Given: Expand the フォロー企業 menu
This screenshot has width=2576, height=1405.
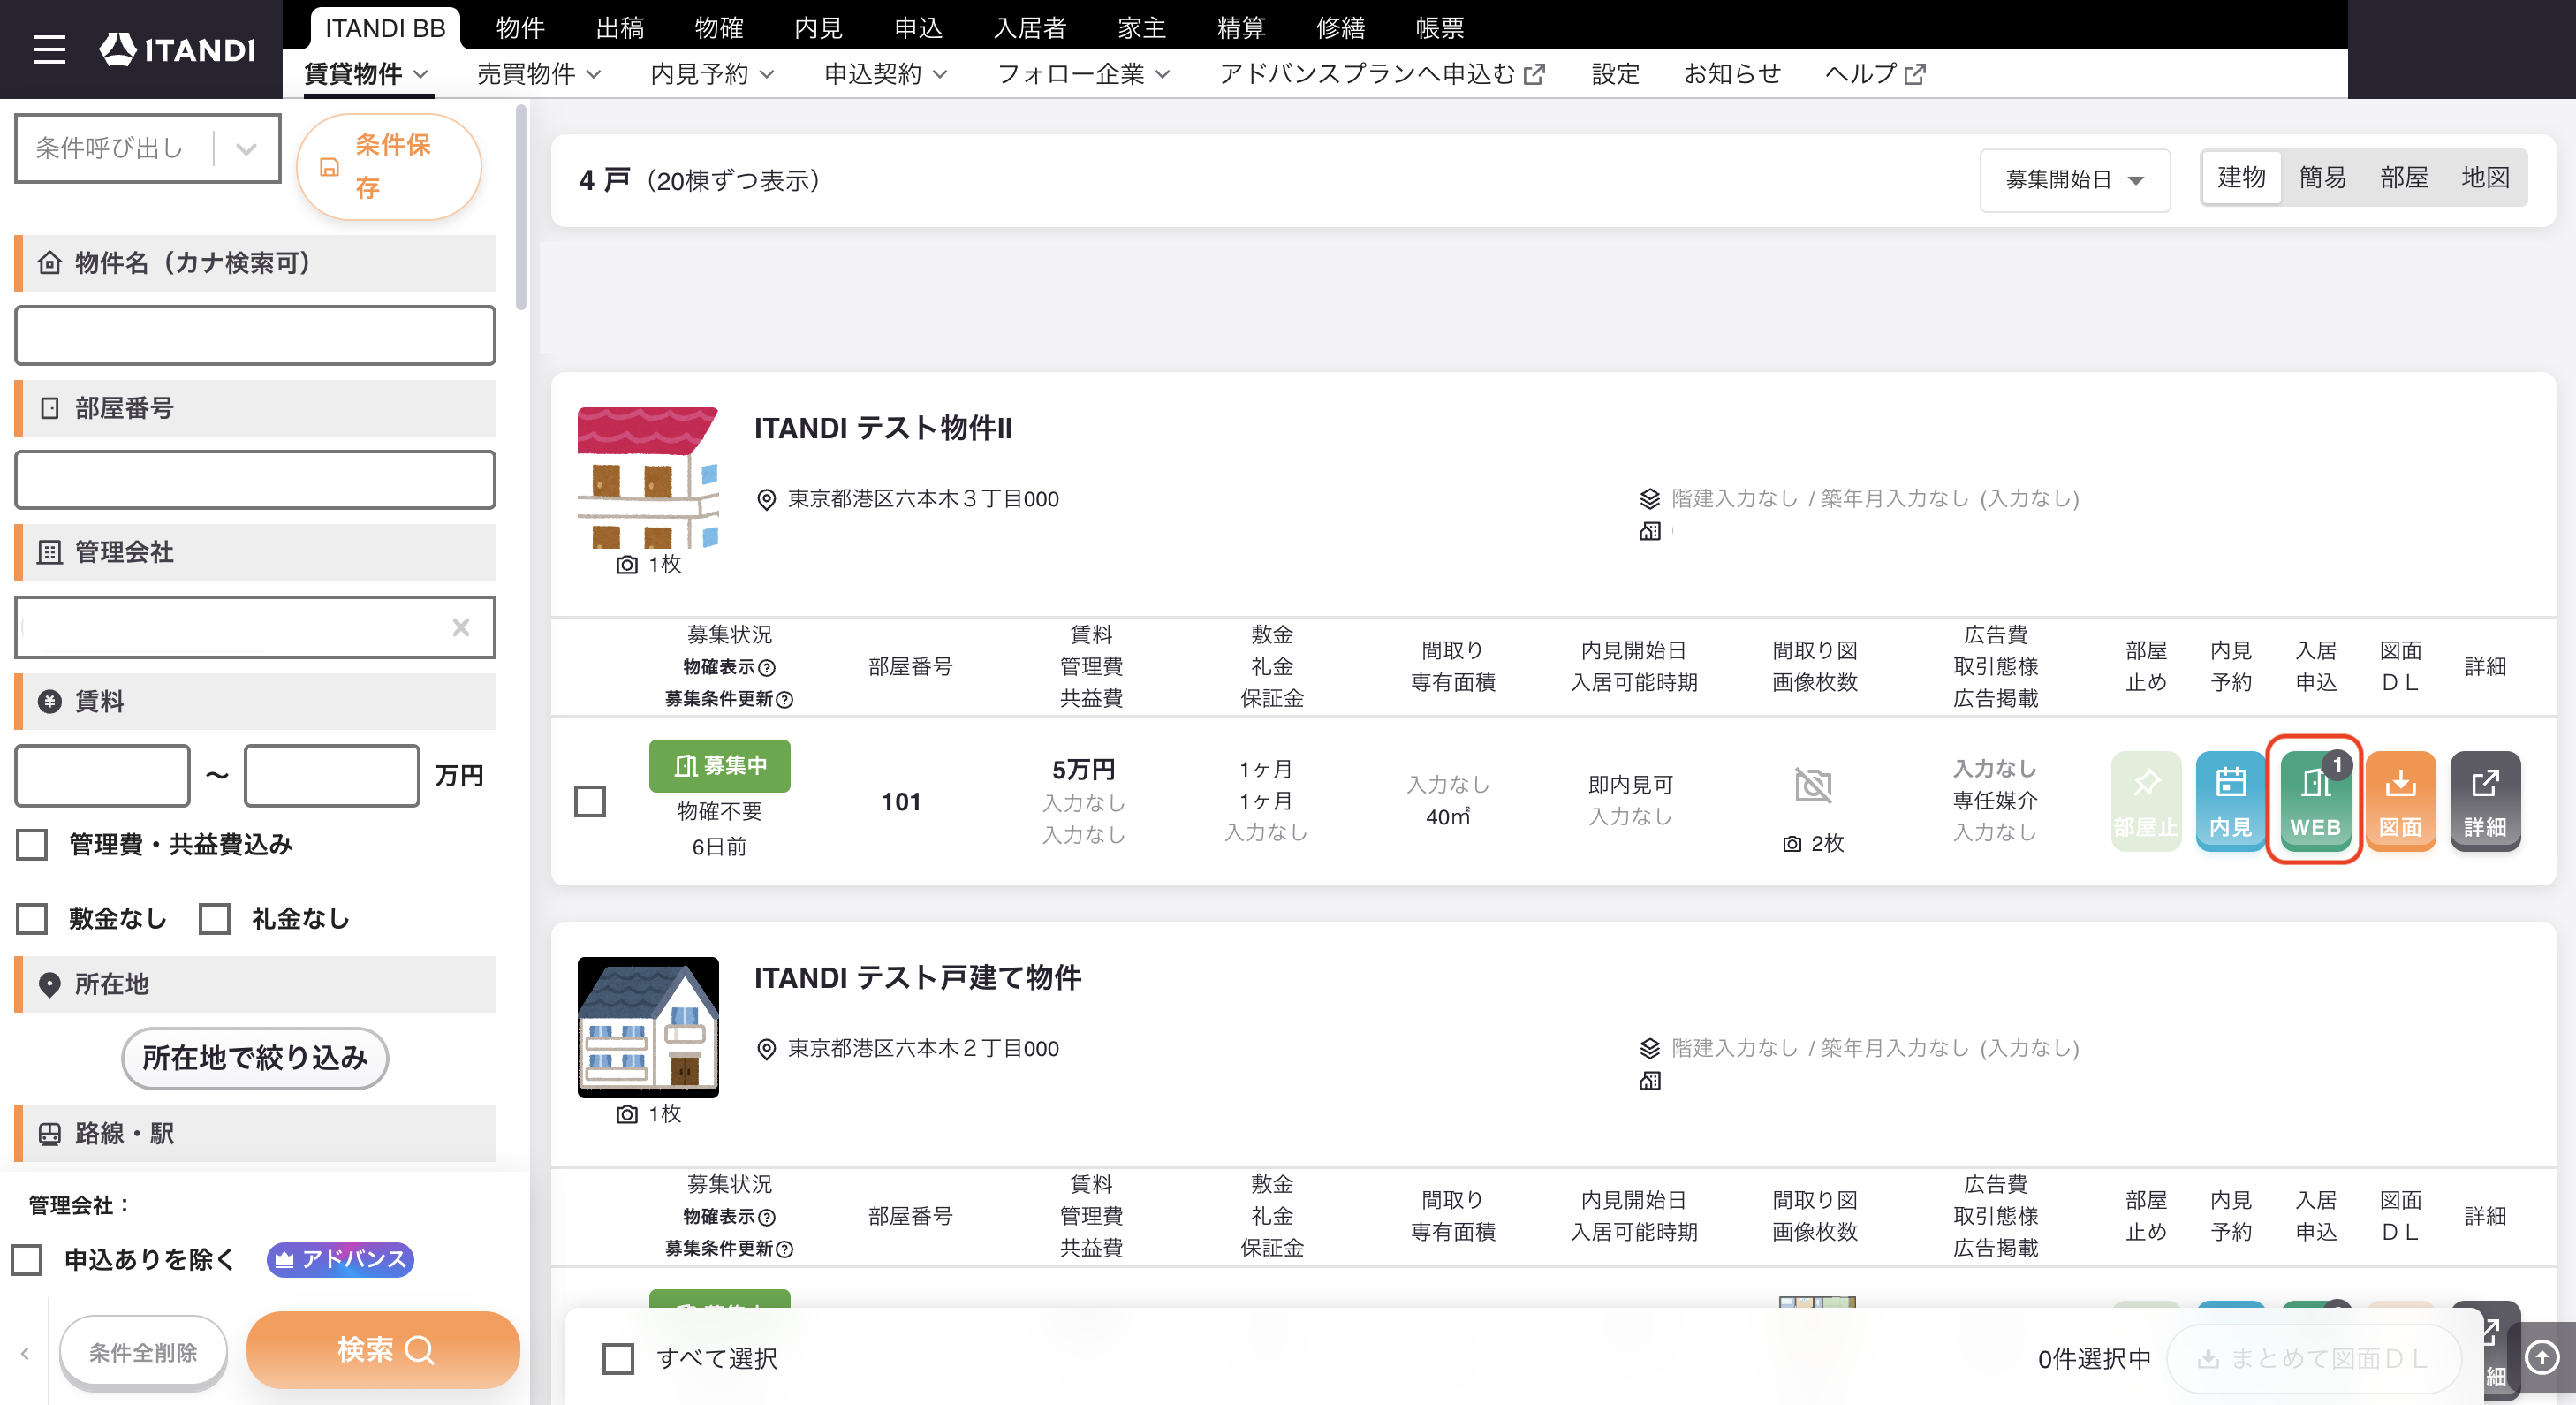Looking at the screenshot, I should click(x=1083, y=73).
